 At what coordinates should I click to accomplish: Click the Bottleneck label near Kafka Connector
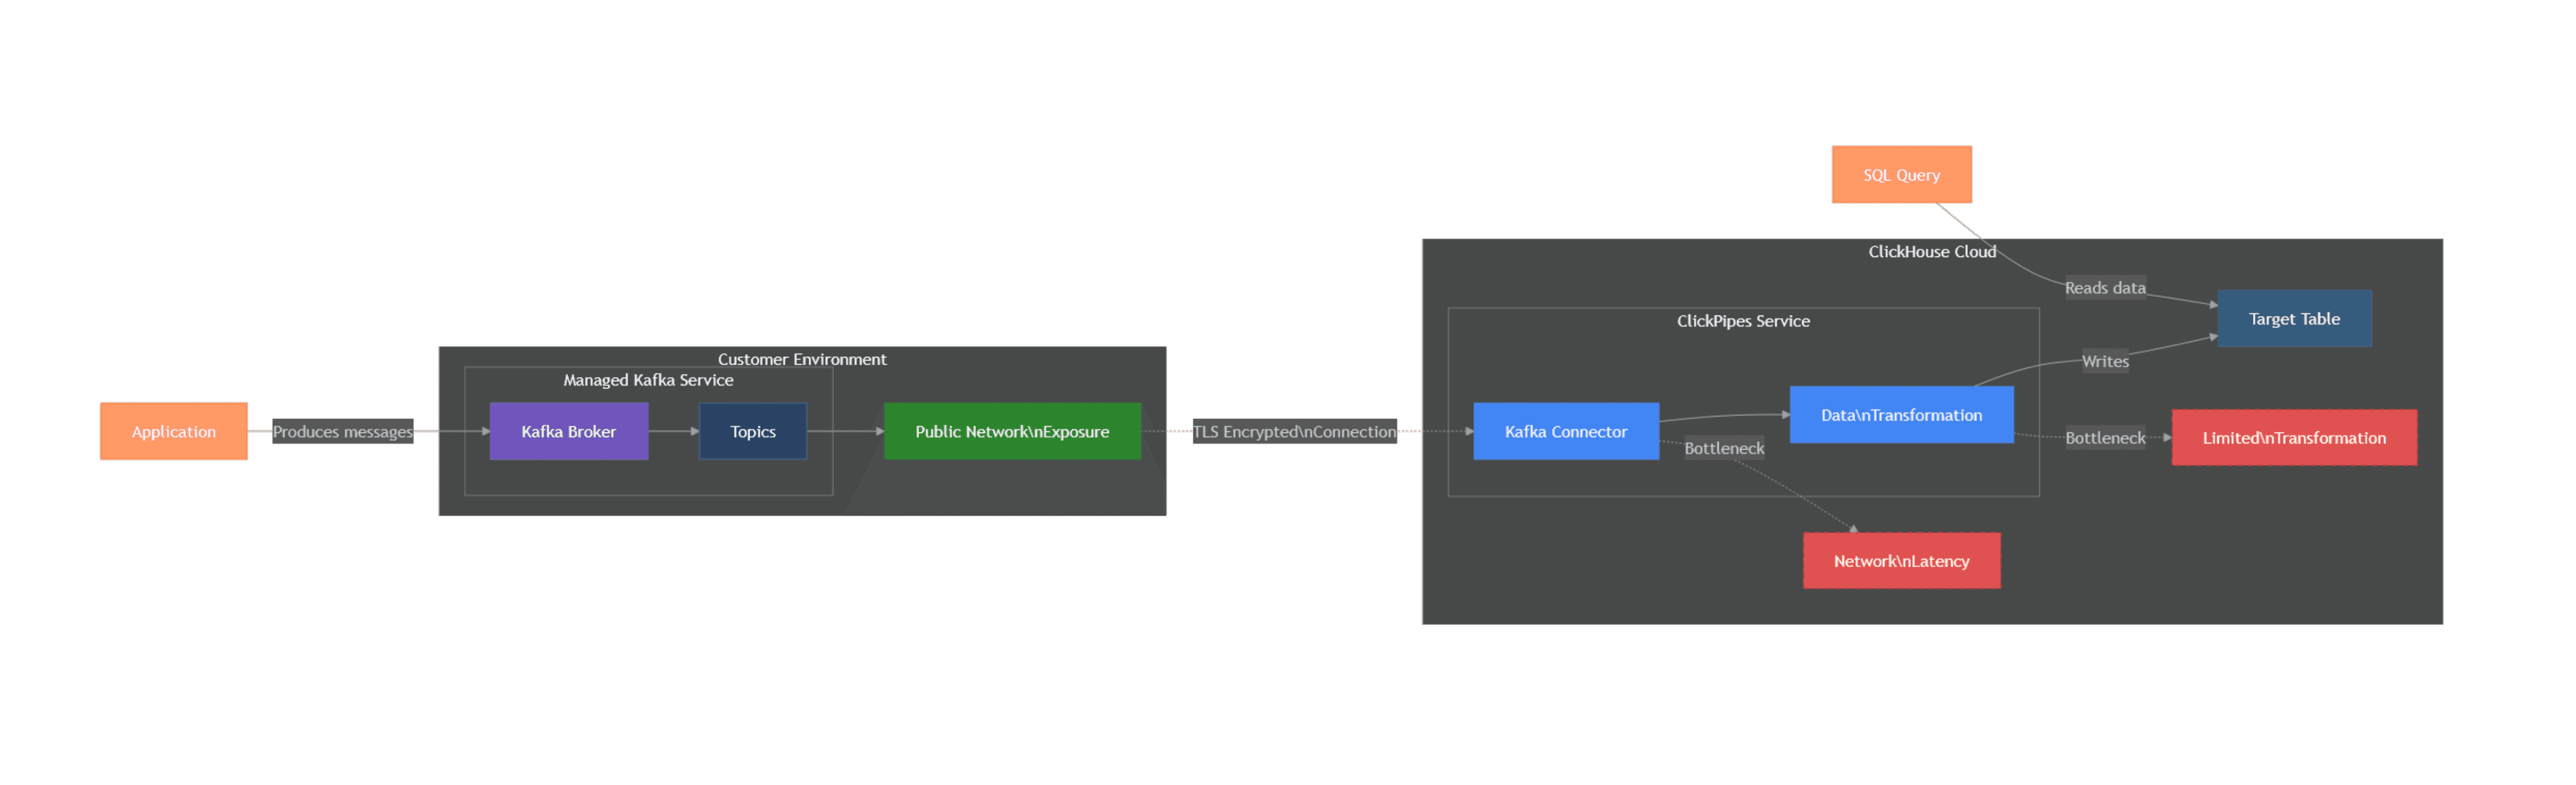click(1724, 447)
